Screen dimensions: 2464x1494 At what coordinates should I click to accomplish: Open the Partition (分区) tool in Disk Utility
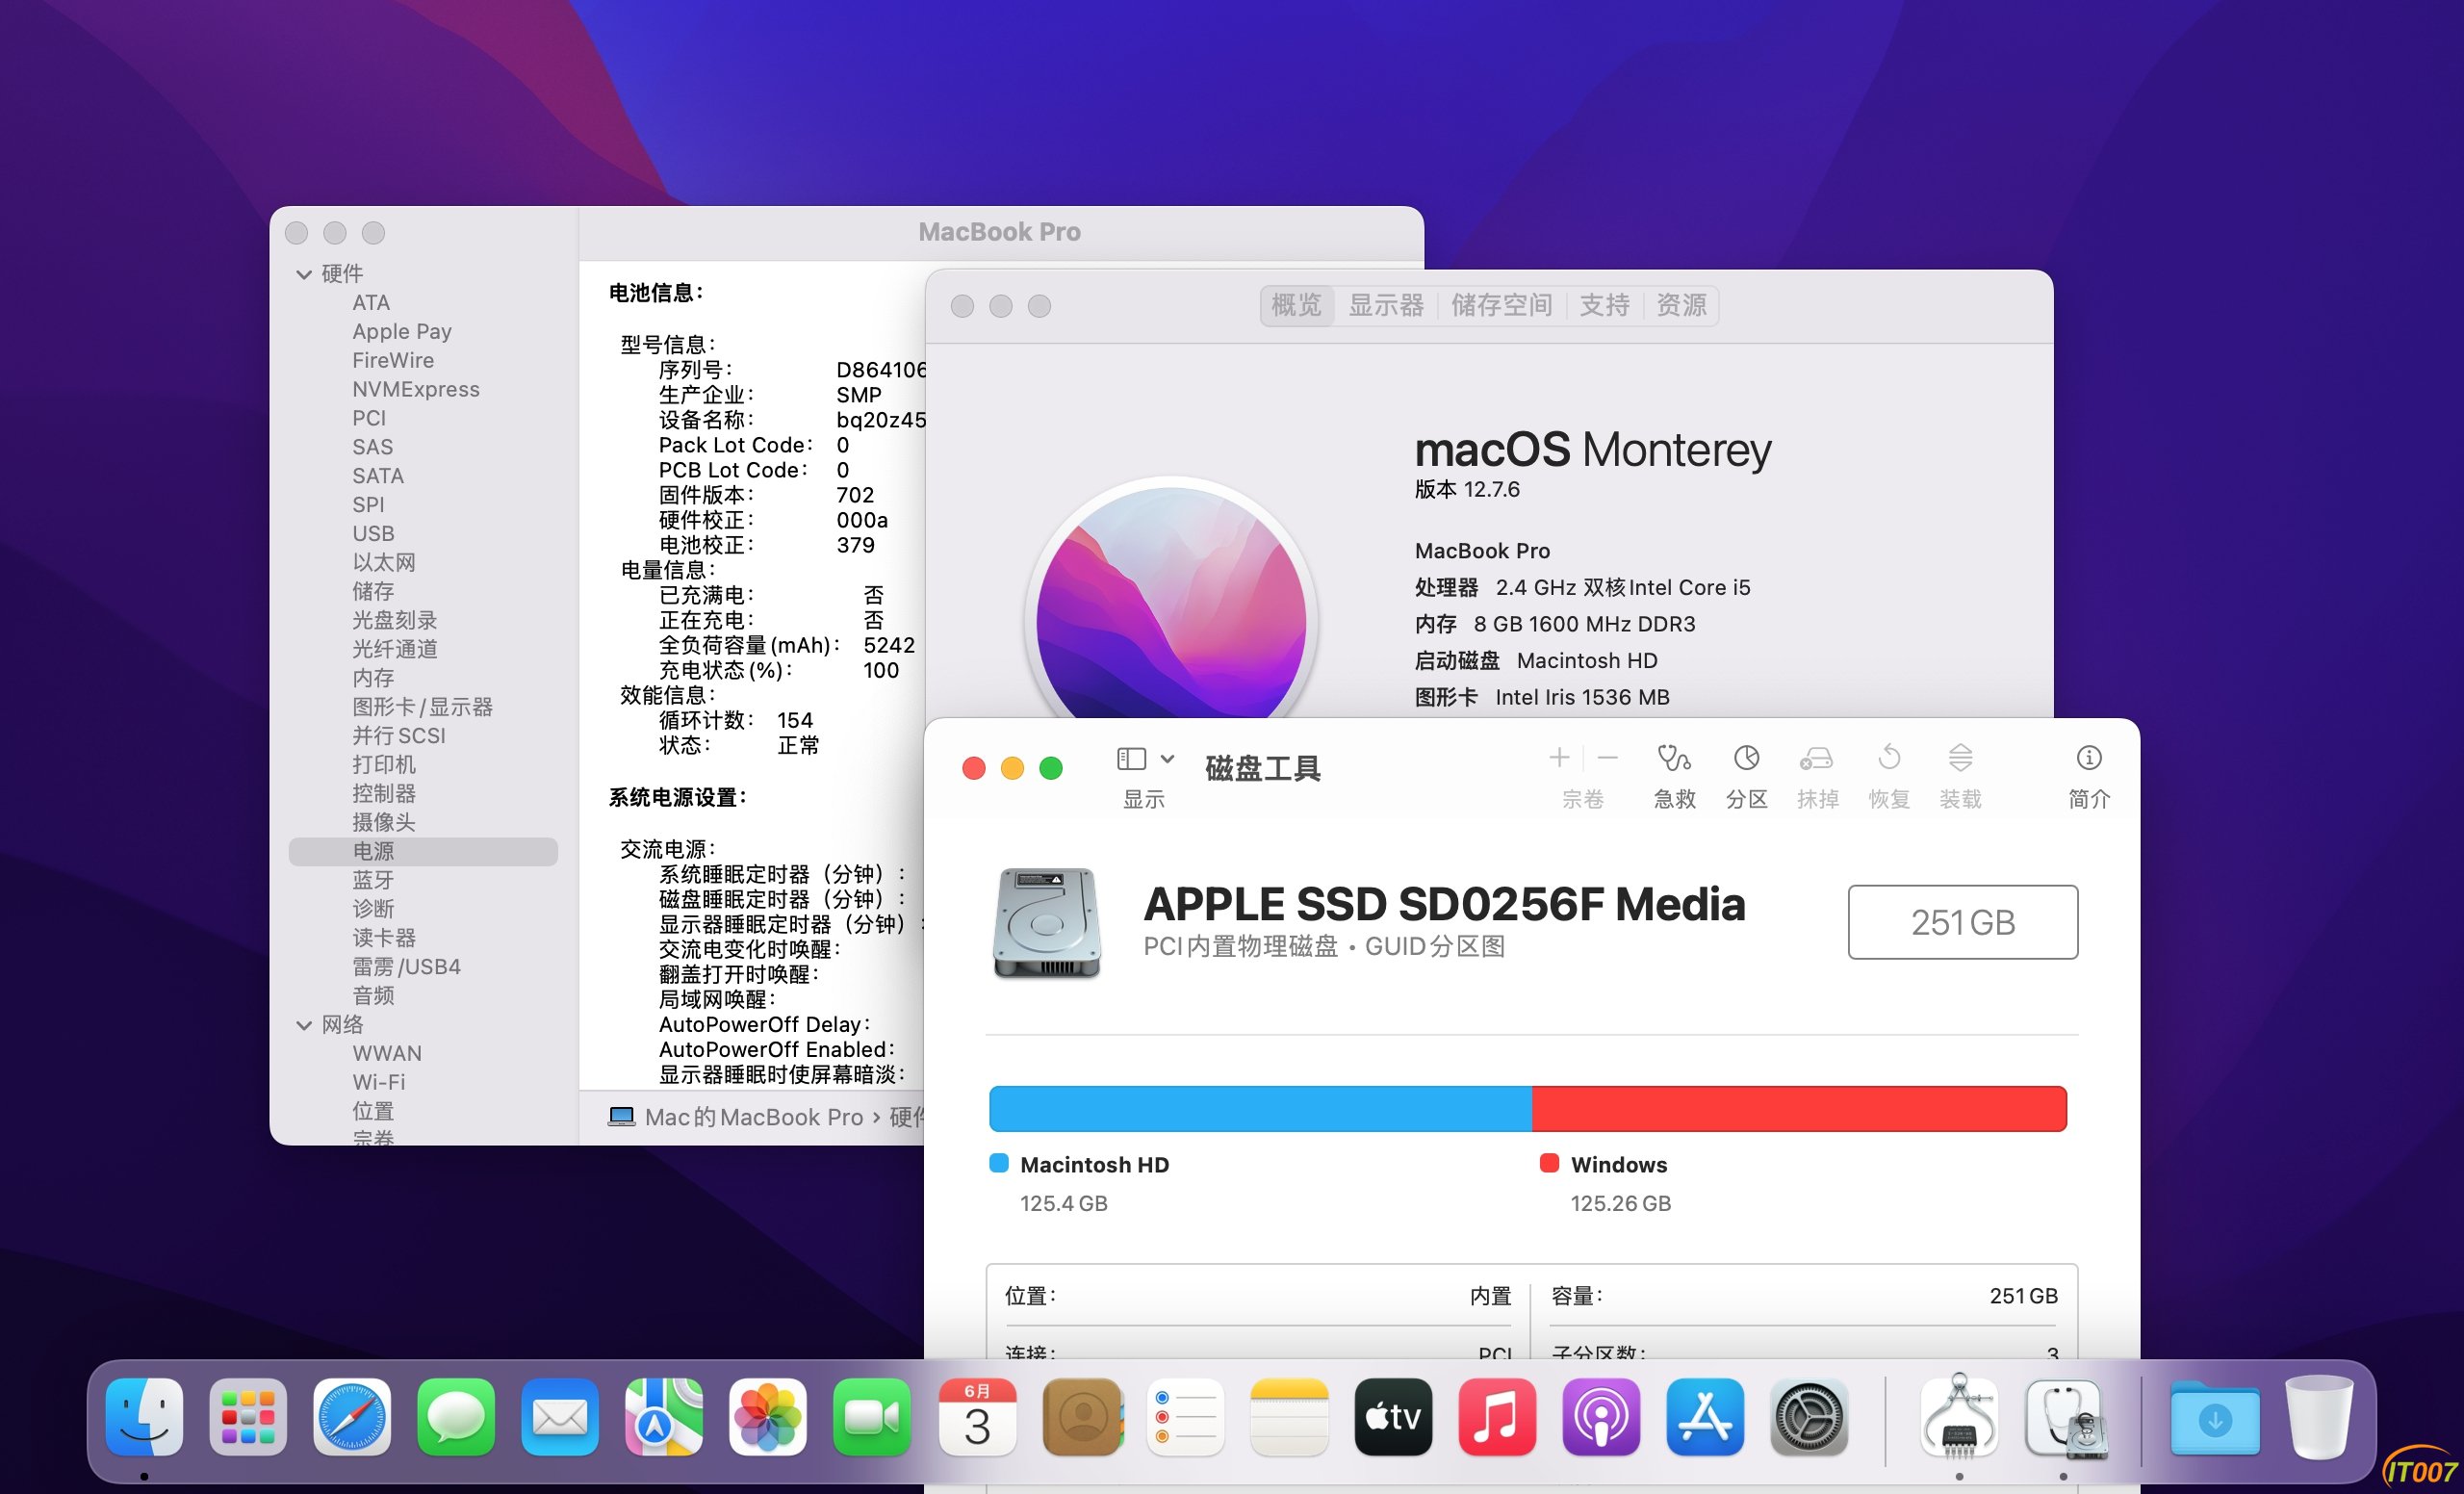click(x=1746, y=758)
